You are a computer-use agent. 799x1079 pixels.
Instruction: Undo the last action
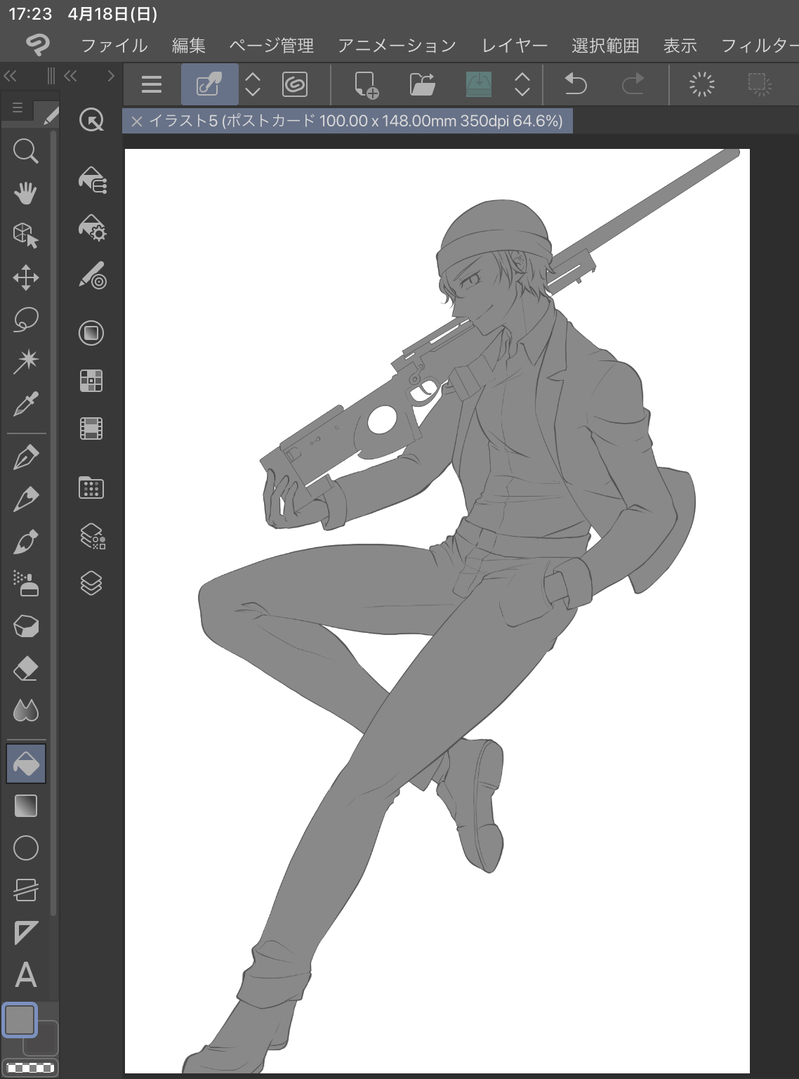tap(575, 84)
